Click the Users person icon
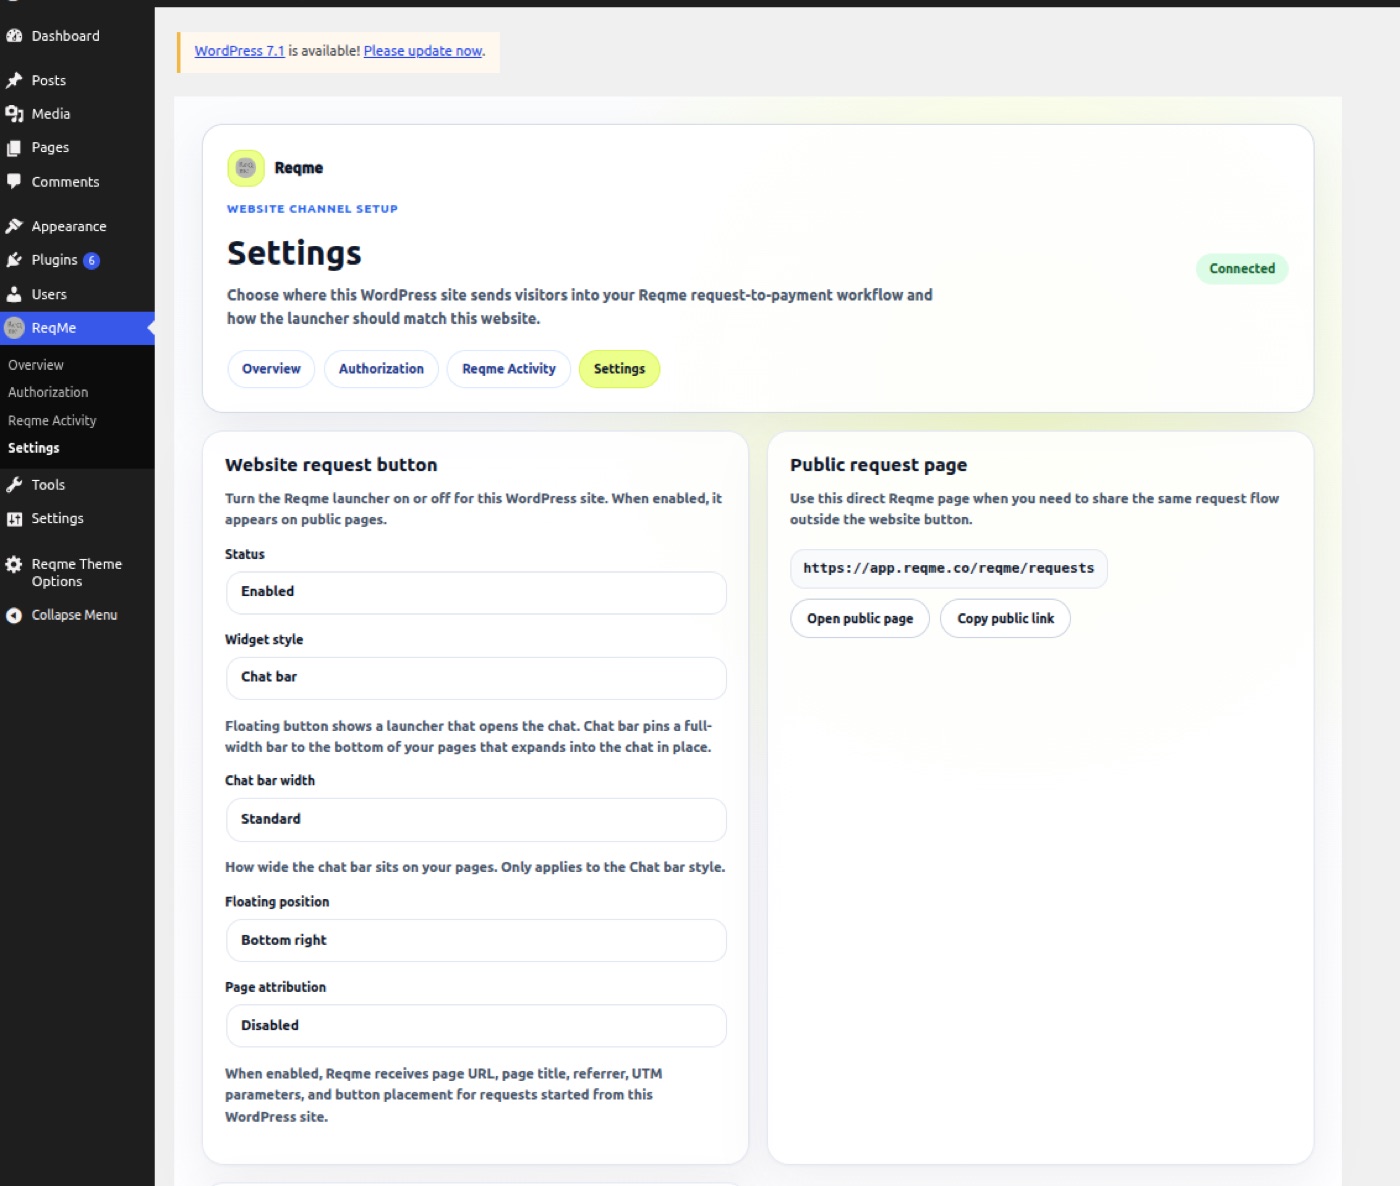The image size is (1400, 1186). pos(14,294)
